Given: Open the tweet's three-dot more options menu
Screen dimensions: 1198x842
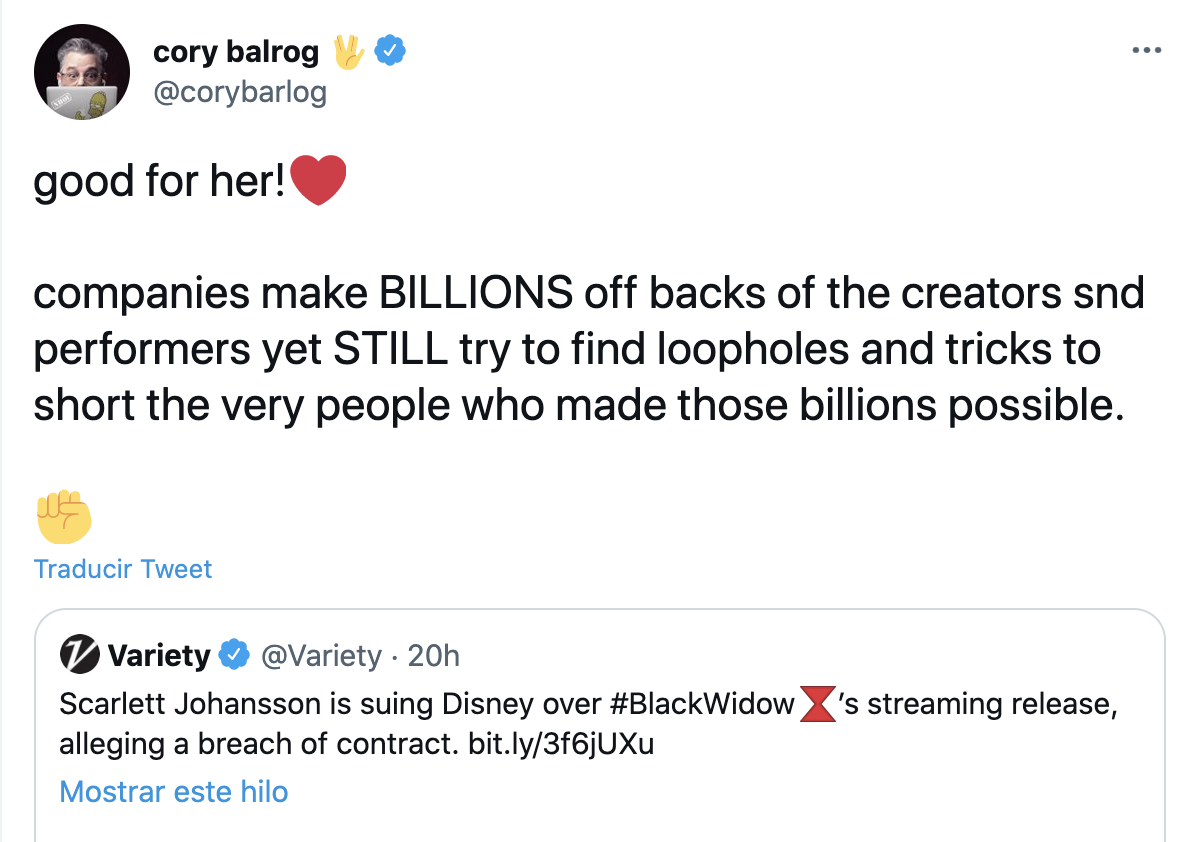Looking at the screenshot, I should click(1147, 50).
